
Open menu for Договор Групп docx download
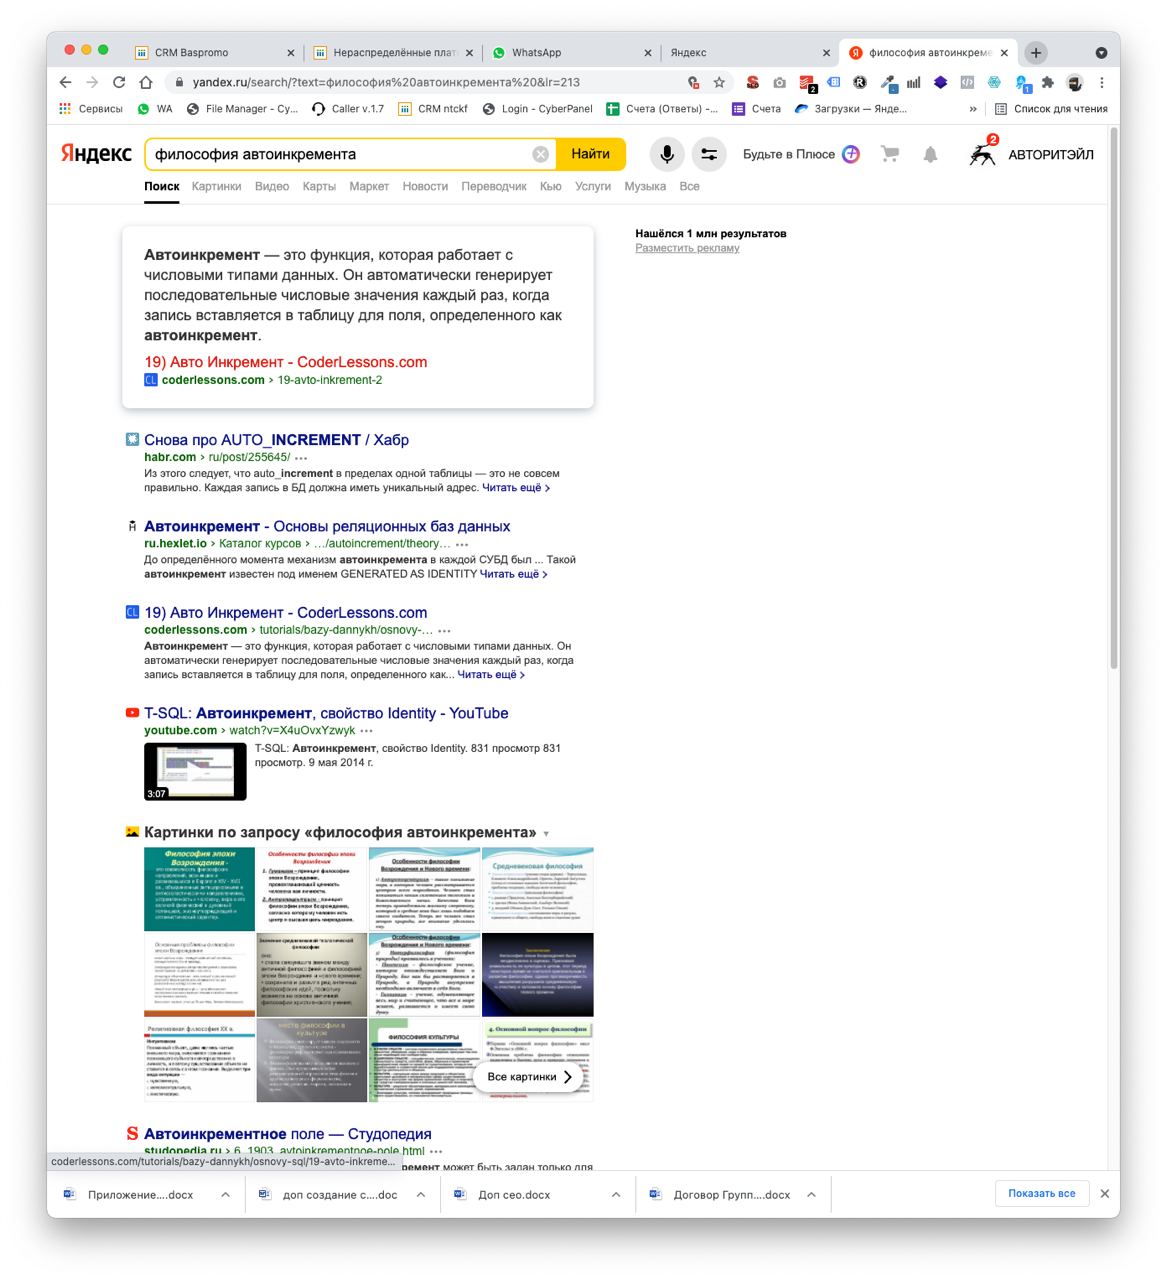click(811, 1194)
